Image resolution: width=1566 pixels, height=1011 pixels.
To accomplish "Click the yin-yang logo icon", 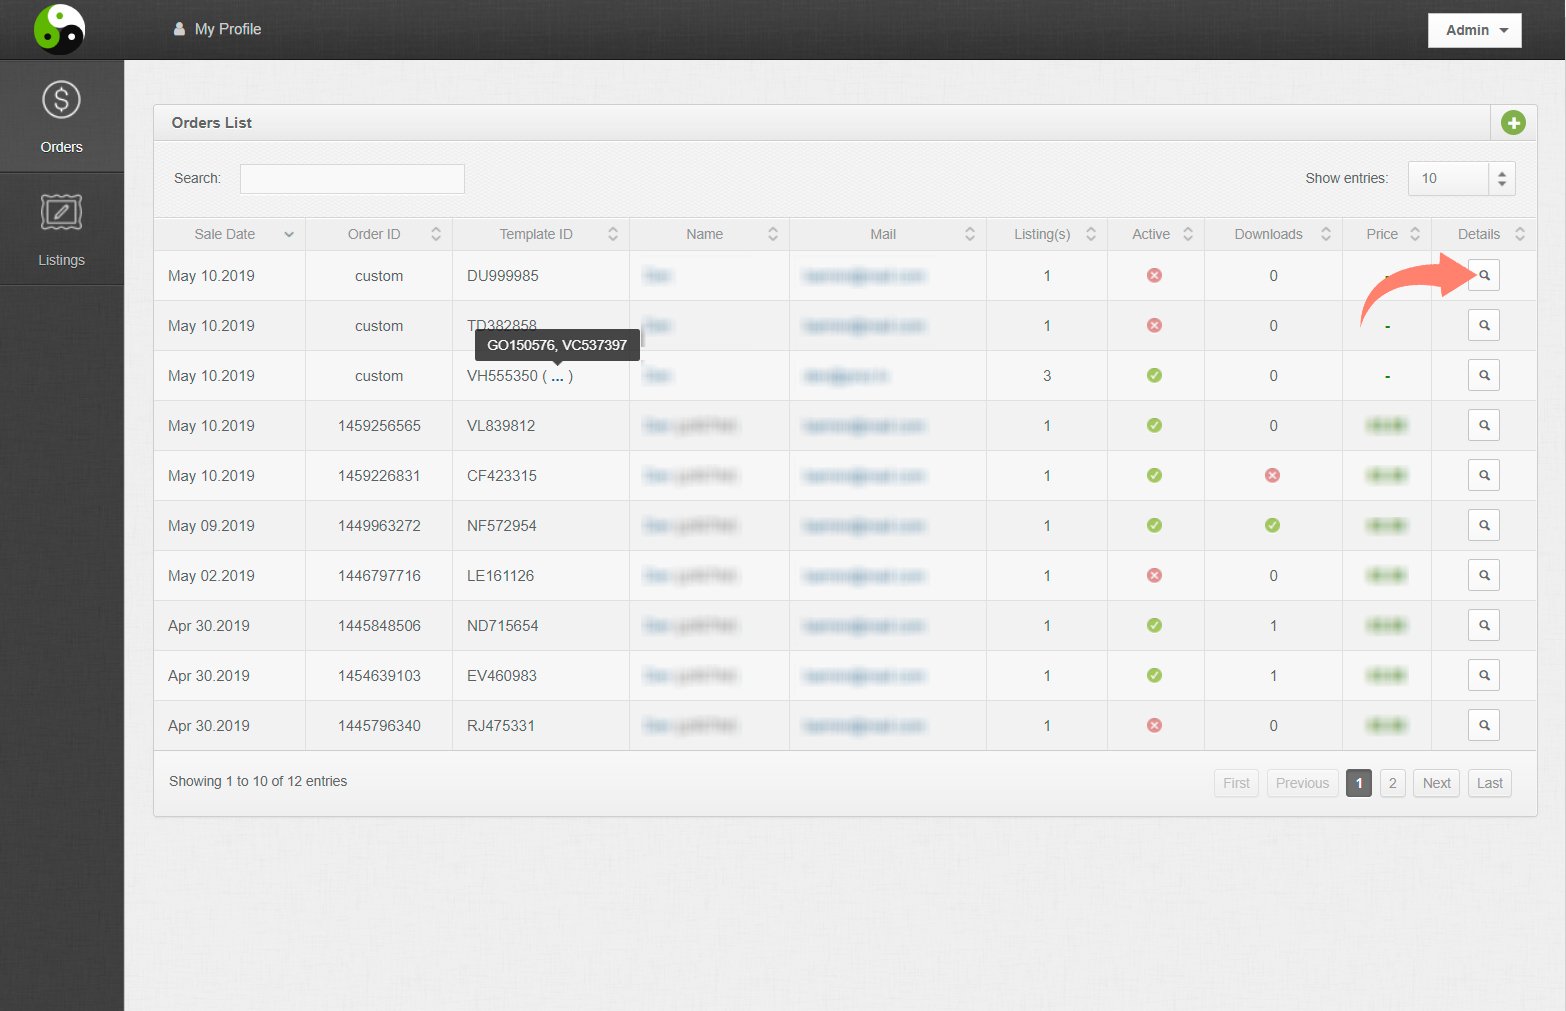I will click(x=60, y=29).
